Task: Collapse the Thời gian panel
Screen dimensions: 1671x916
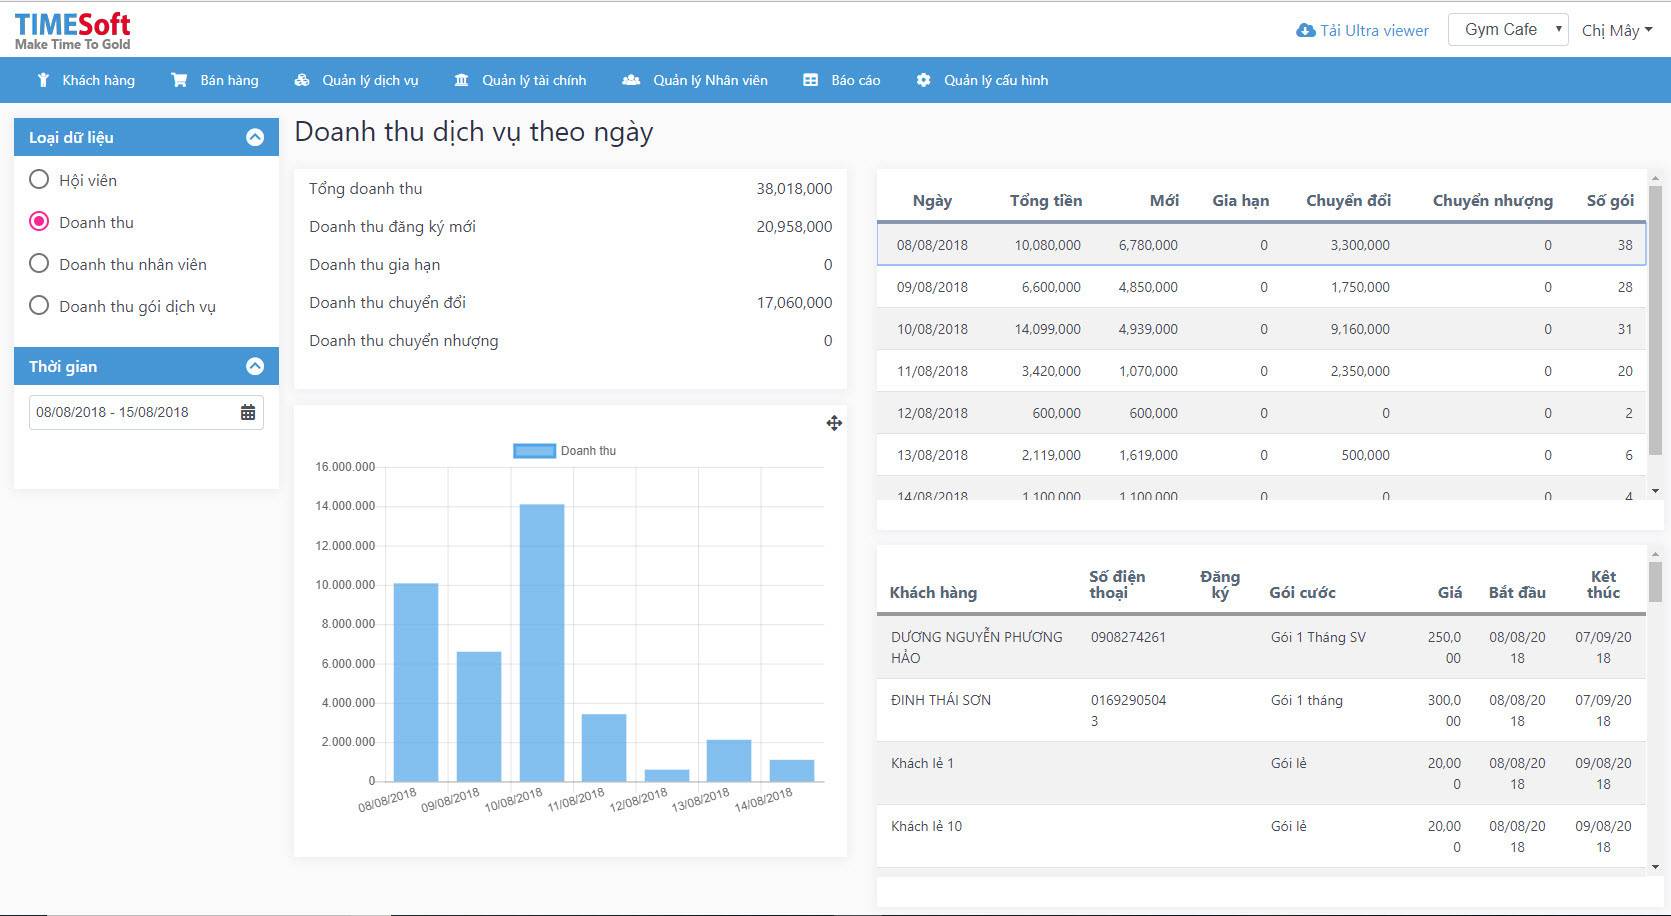Action: pos(255,367)
